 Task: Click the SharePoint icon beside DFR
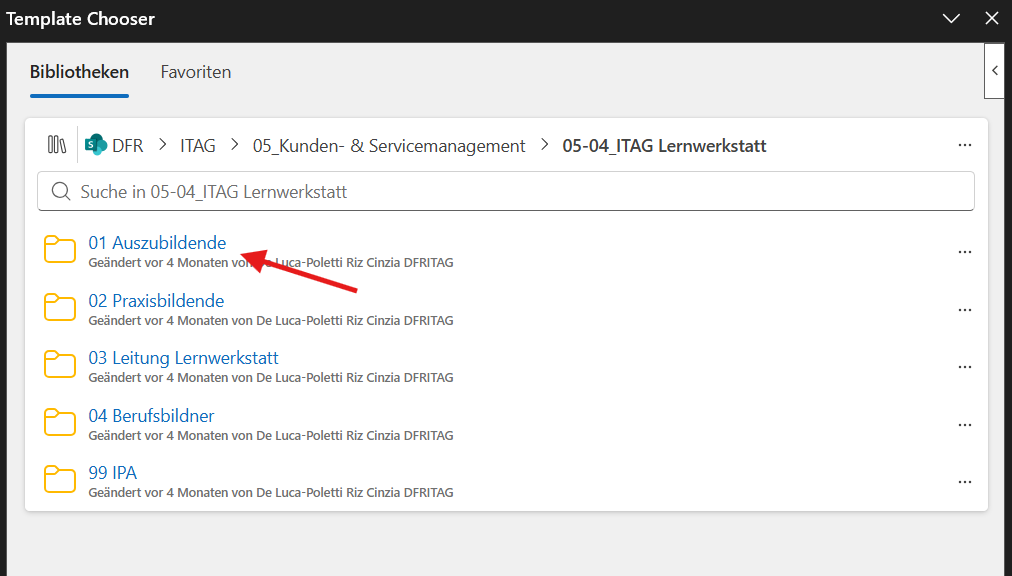(x=96, y=145)
